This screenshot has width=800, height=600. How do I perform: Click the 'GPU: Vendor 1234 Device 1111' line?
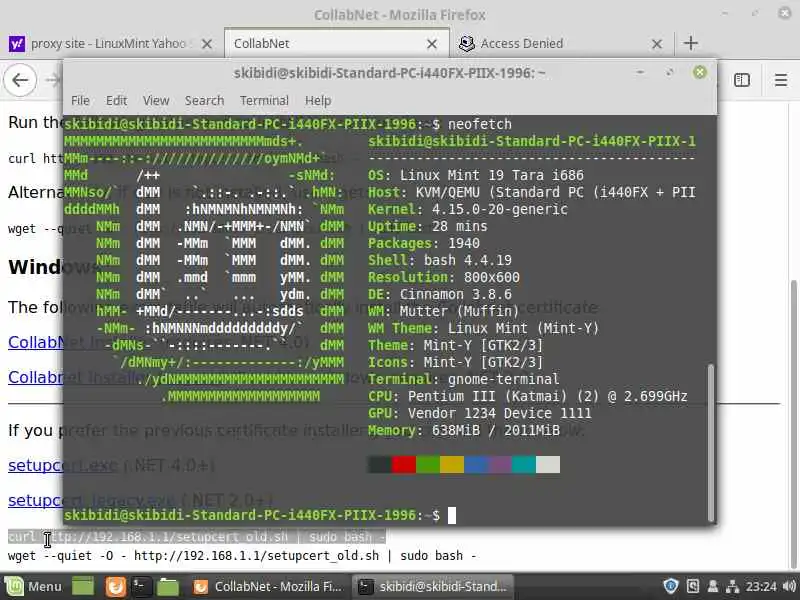tap(480, 413)
